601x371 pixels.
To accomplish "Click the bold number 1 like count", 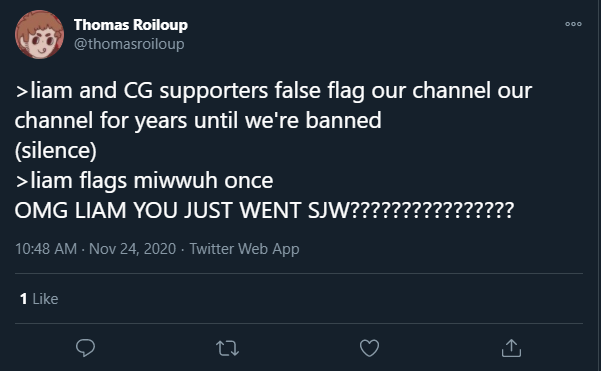I will [x=23, y=299].
